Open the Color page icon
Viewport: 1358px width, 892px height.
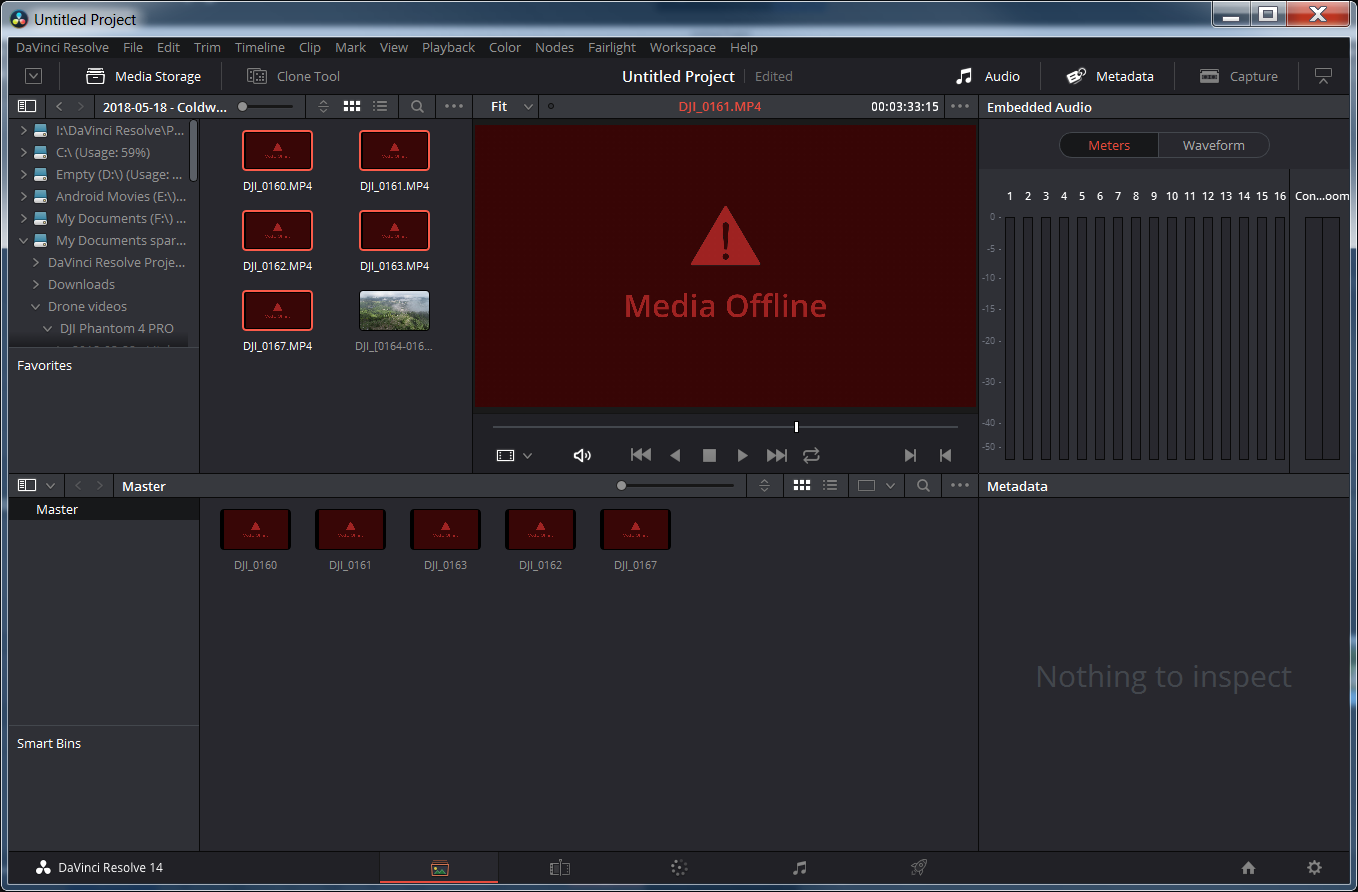(679, 868)
